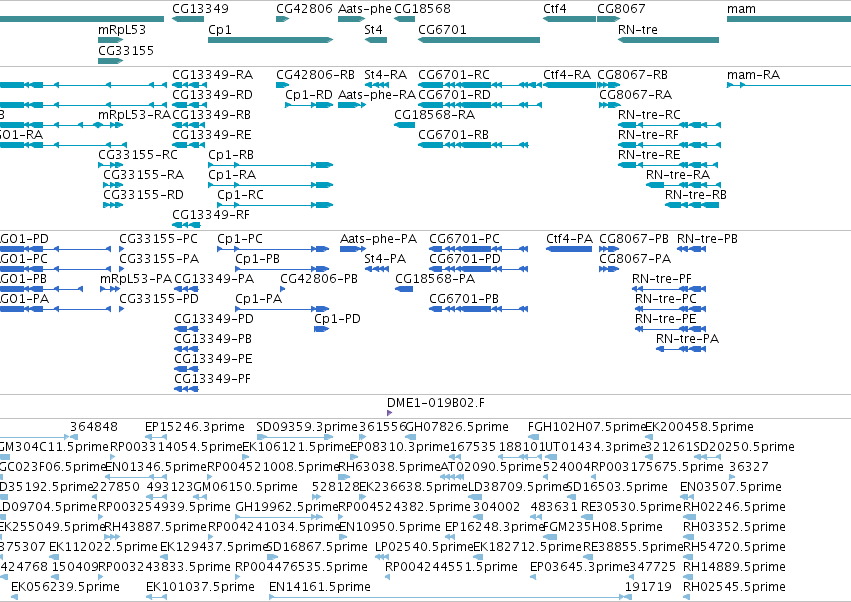Open the SD09359.3prime EST label
The height and width of the screenshot is (602, 851).
pyautogui.click(x=307, y=427)
